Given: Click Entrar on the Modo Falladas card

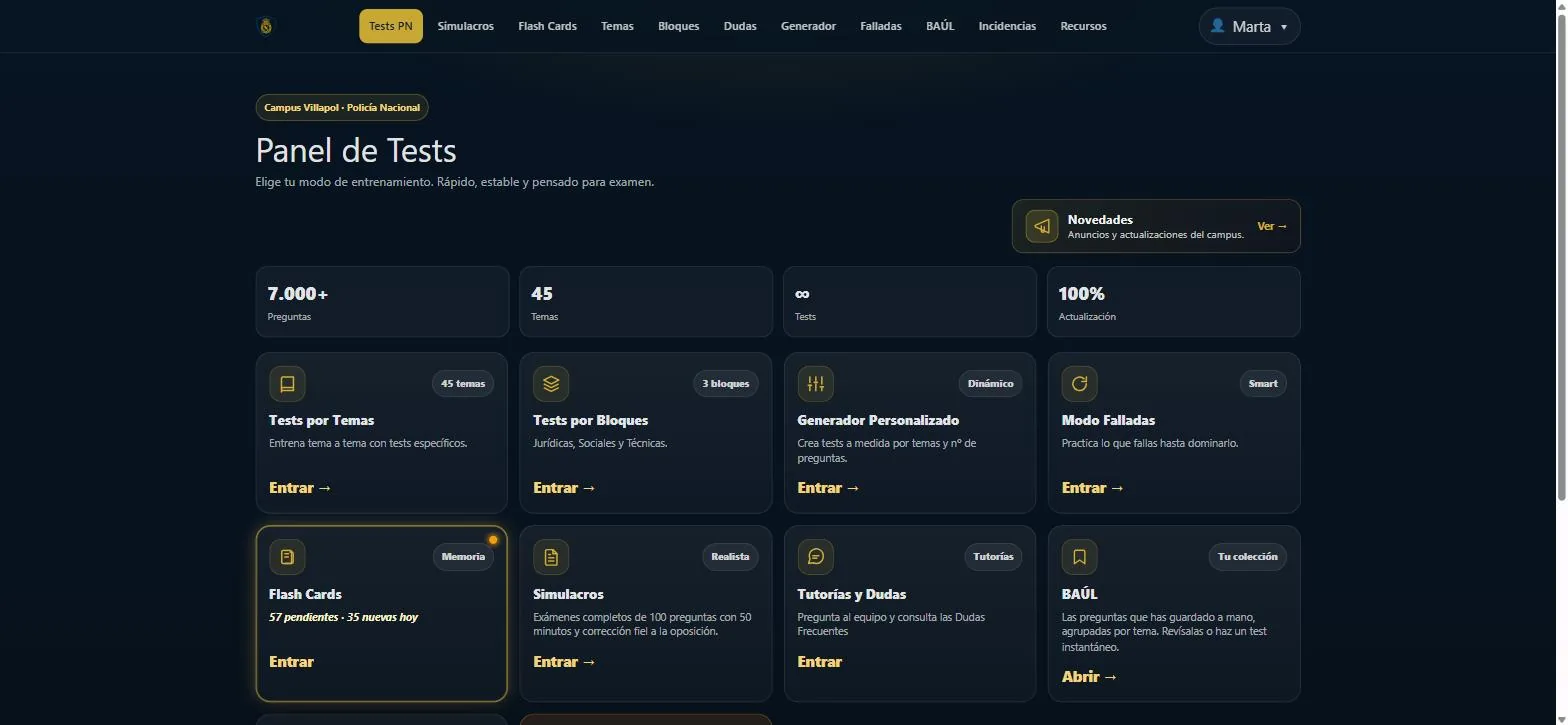Looking at the screenshot, I should 1092,488.
